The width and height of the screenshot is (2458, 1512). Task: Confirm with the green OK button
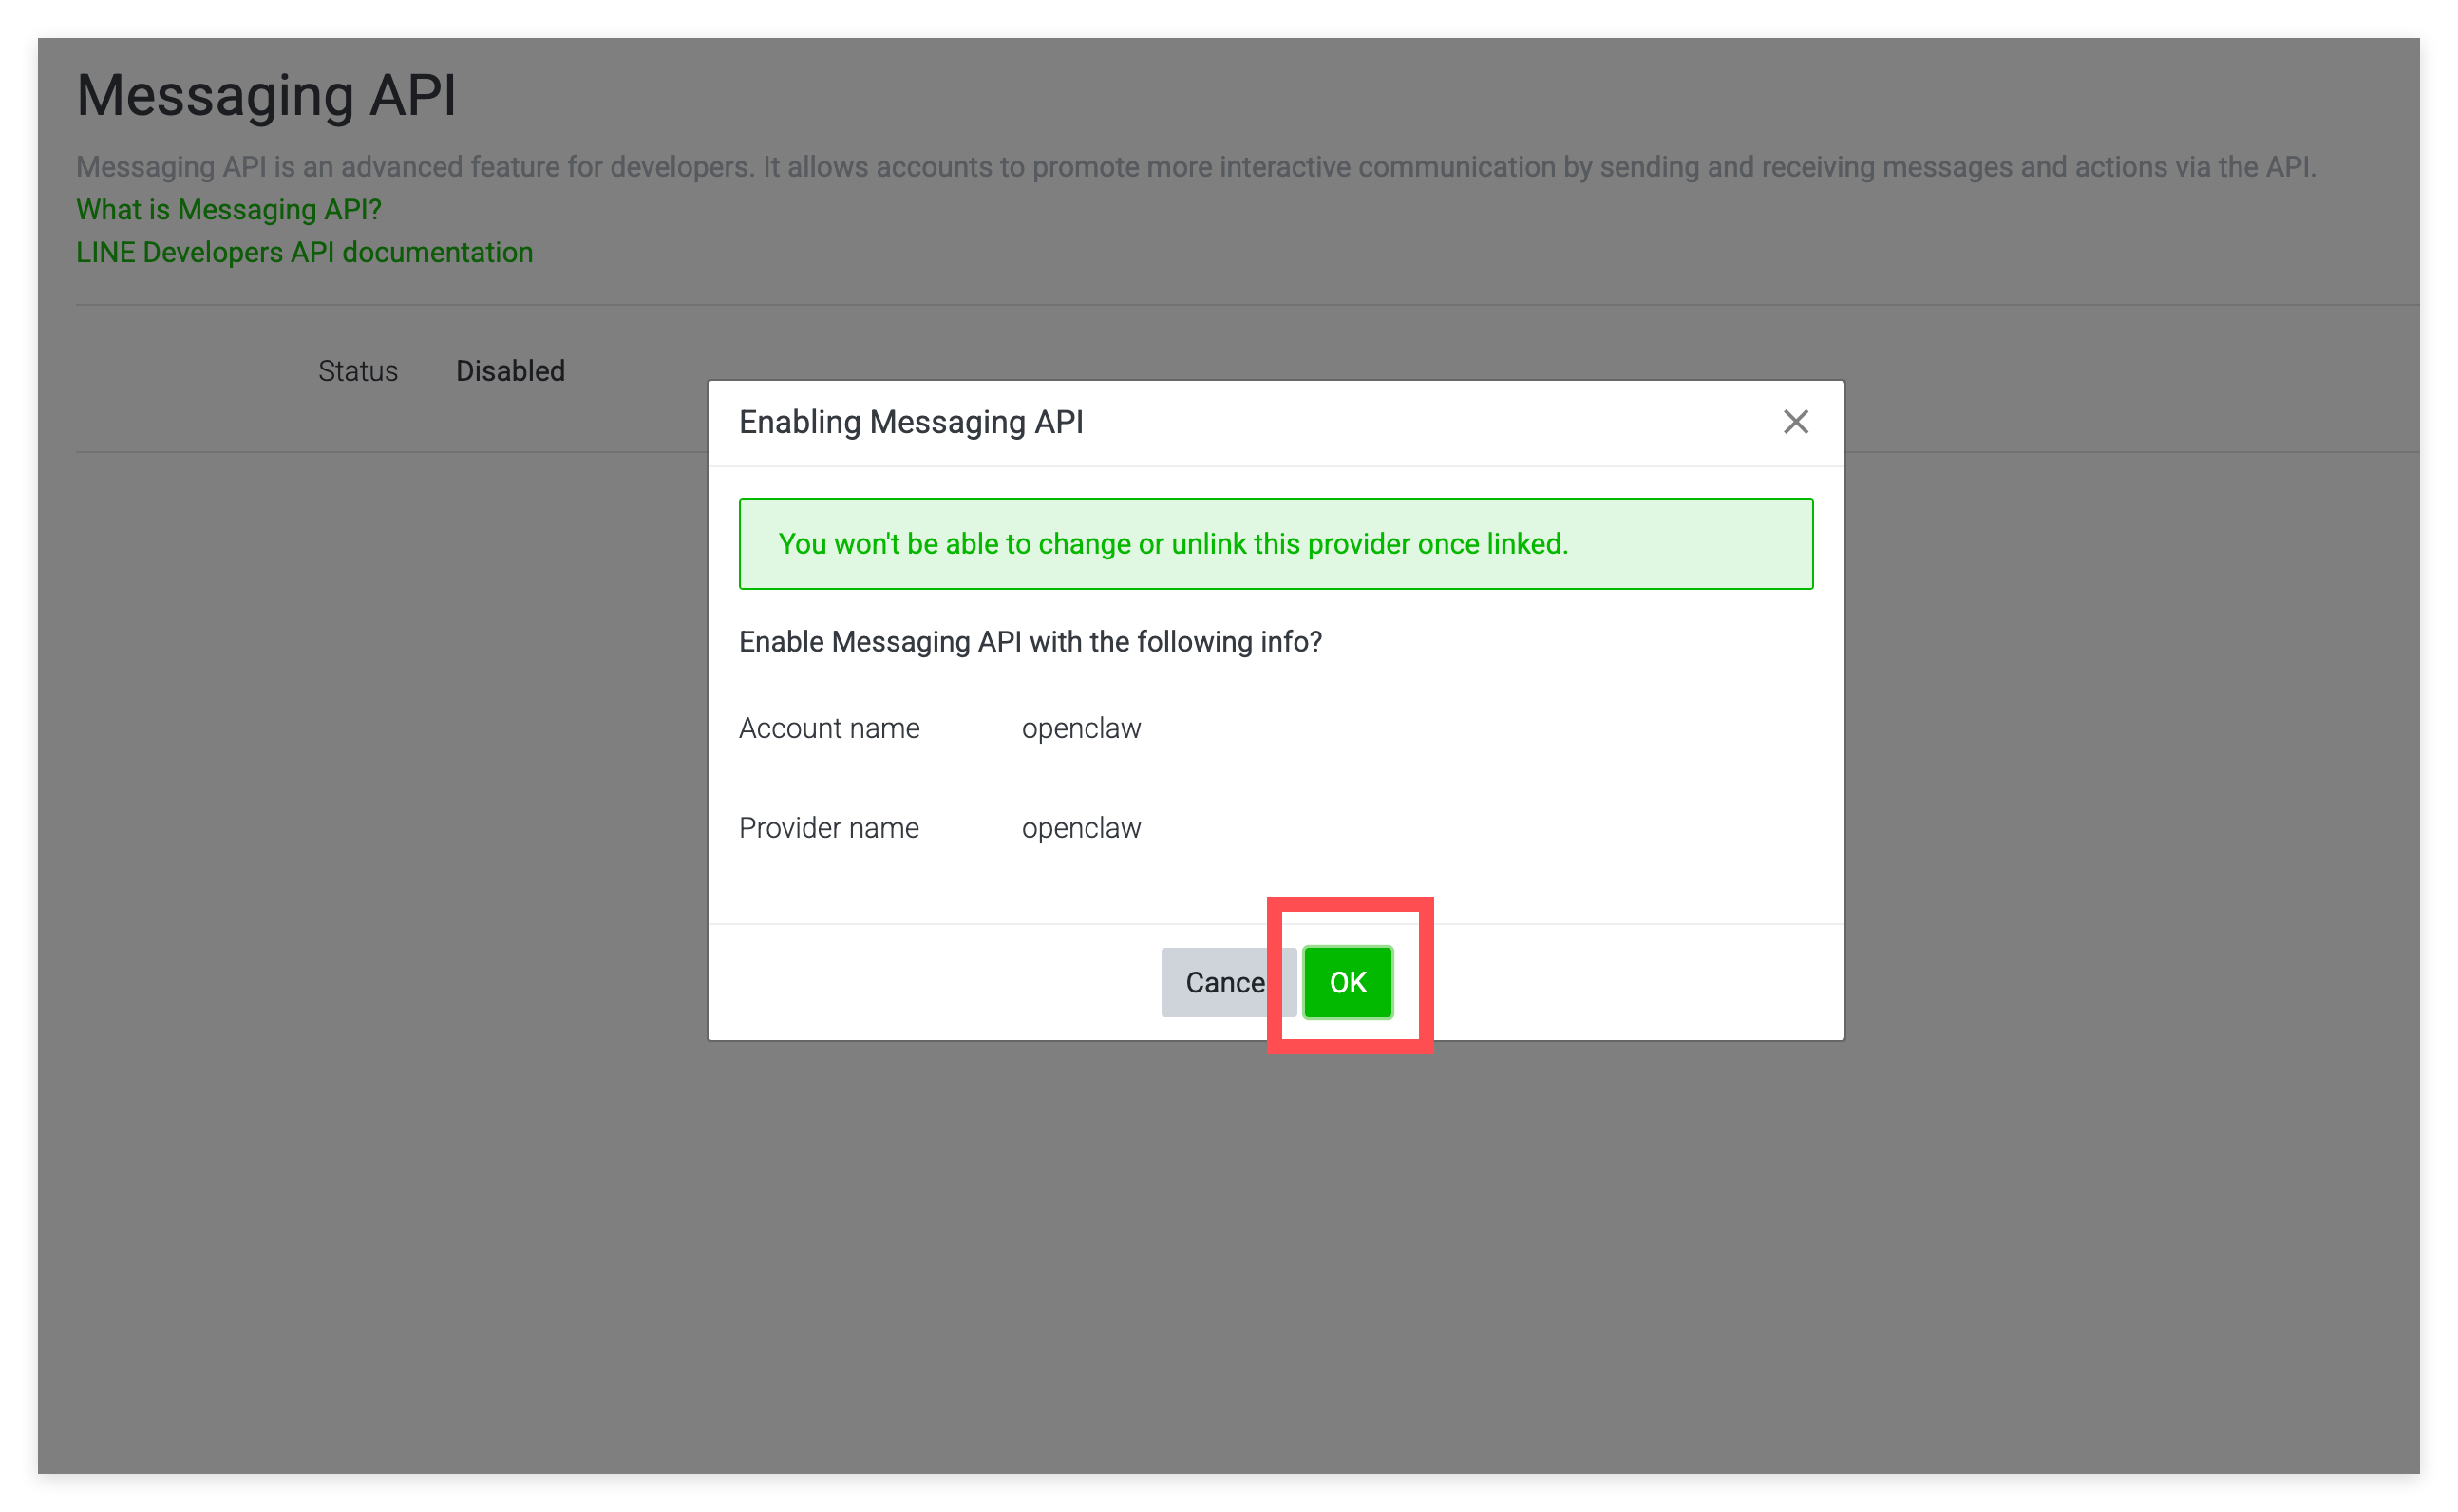pyautogui.click(x=1347, y=982)
